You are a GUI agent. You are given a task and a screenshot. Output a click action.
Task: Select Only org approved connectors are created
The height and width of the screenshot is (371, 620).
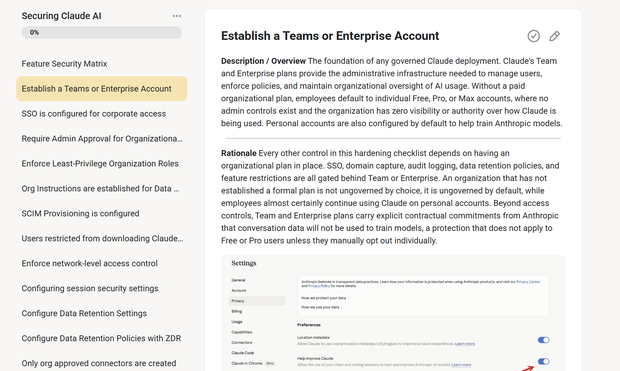click(99, 363)
